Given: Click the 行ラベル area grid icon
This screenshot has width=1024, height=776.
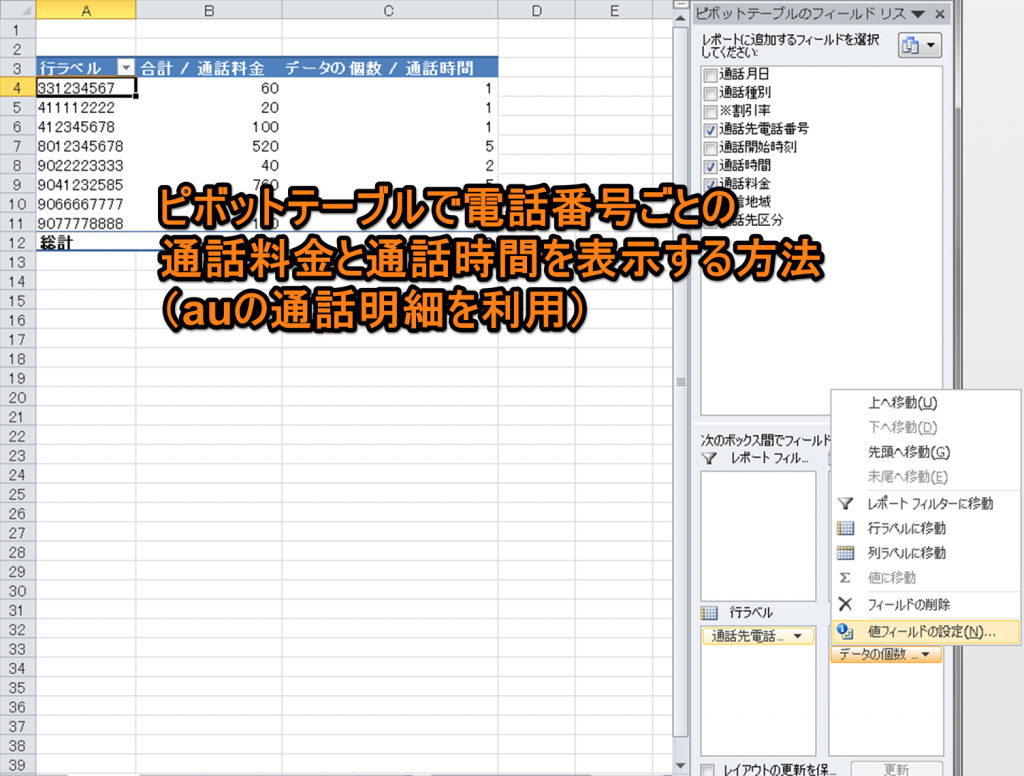Looking at the screenshot, I should (x=709, y=613).
